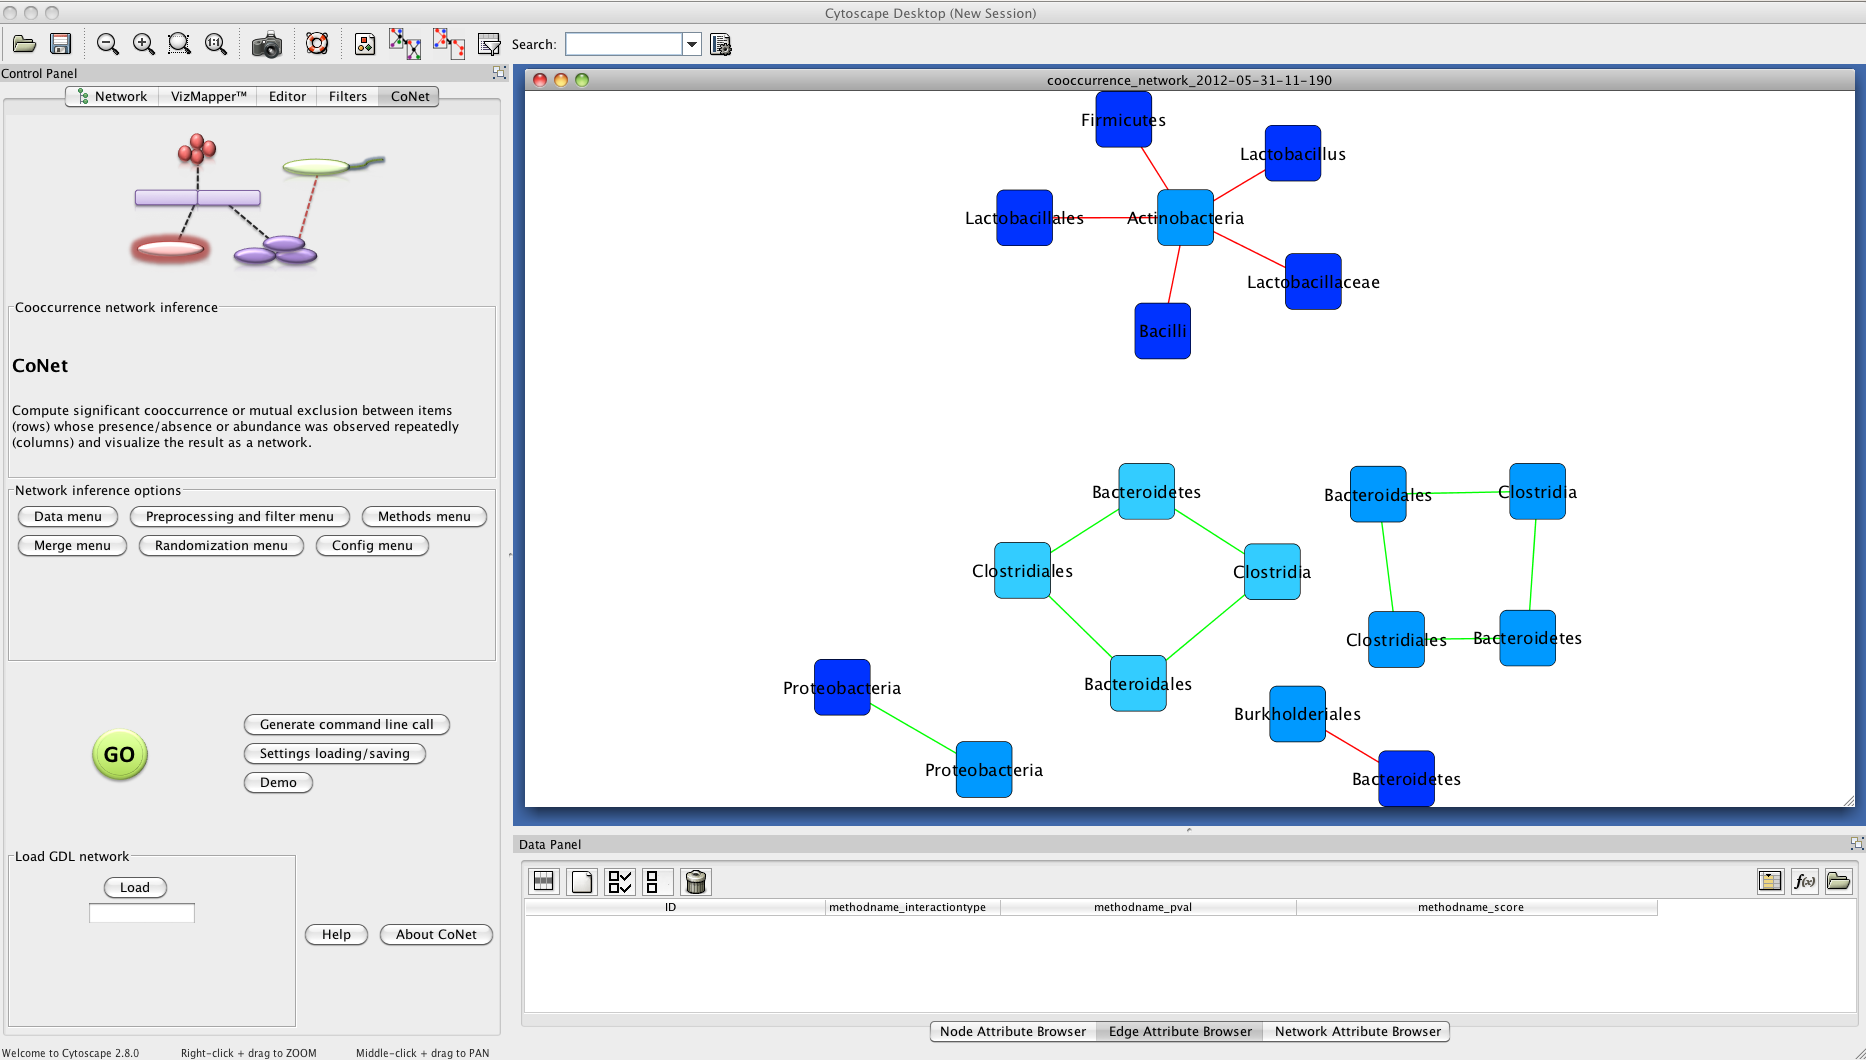This screenshot has height=1060, width=1866.
Task: Open help via the lifebuoy icon
Action: [x=317, y=44]
